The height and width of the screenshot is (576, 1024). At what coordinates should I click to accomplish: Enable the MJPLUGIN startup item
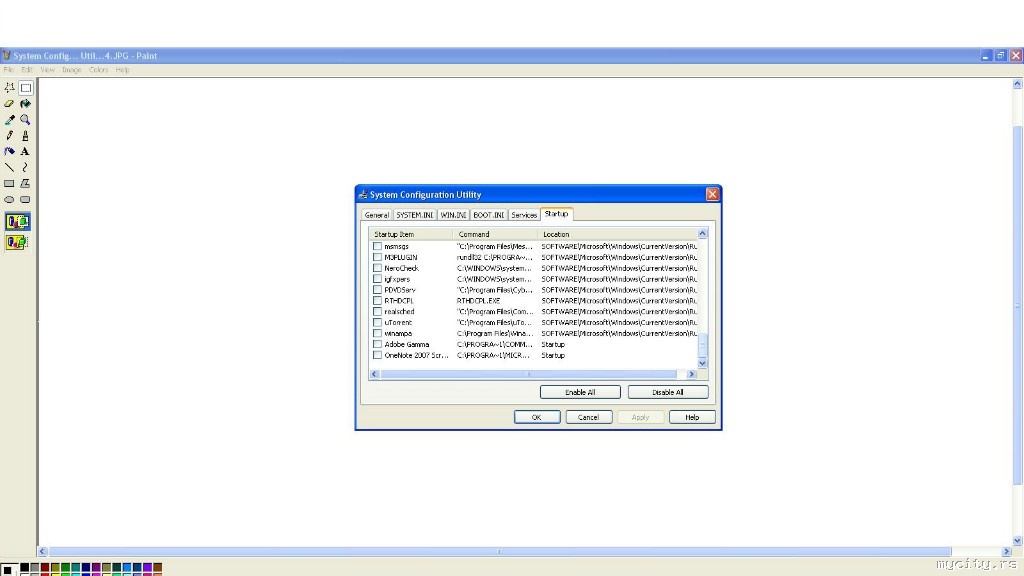pos(377,257)
